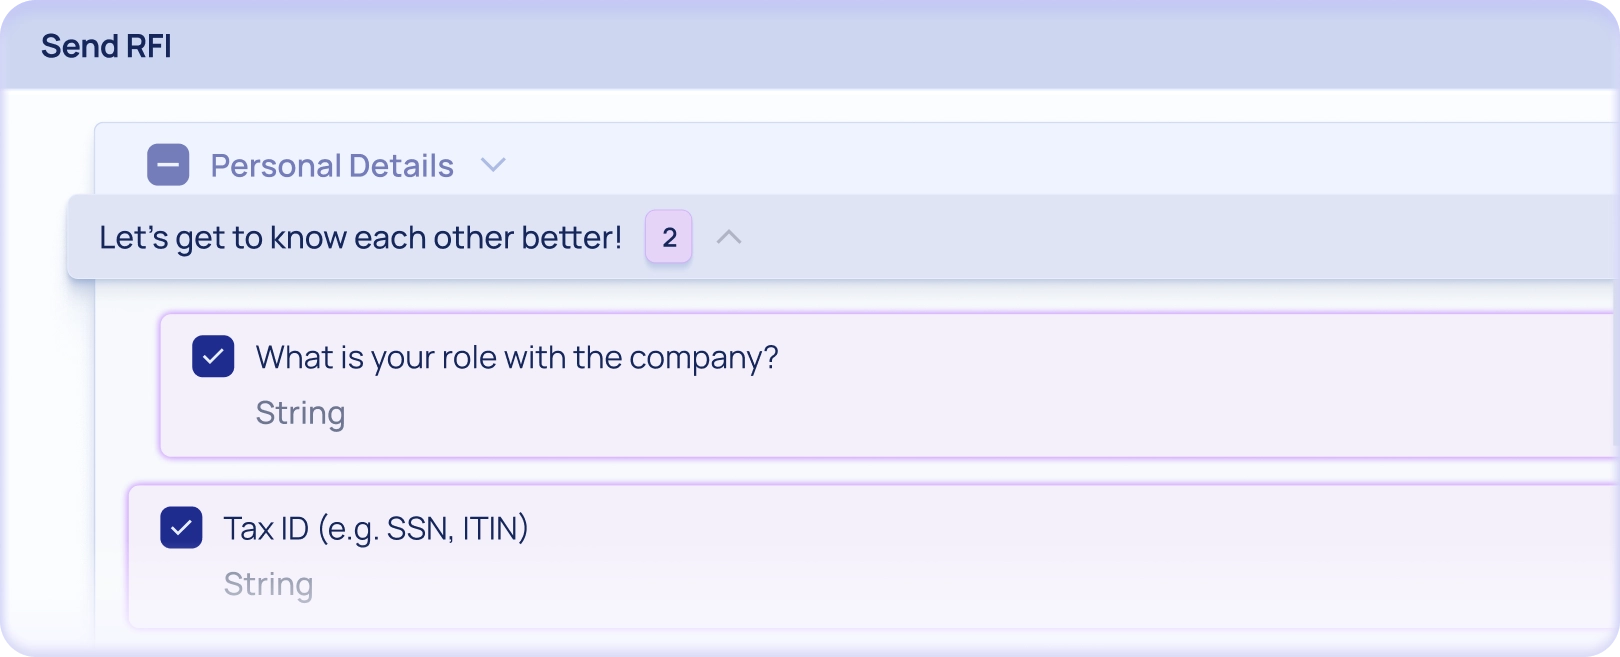This screenshot has height=657, width=1620.
Task: Click the white tick inside the Tax ID checkbox
Action: [181, 527]
